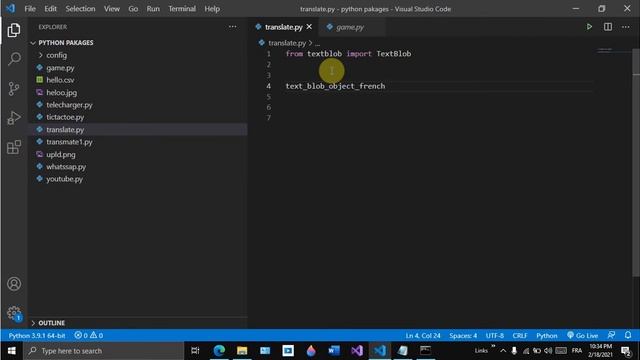Image resolution: width=640 pixels, height=360 pixels.
Task: Open the File menu
Action: point(30,9)
